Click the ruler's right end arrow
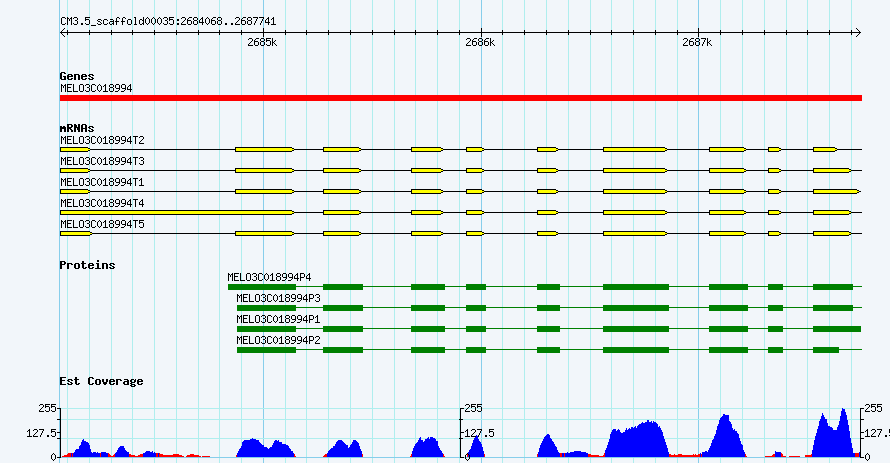 pos(858,33)
